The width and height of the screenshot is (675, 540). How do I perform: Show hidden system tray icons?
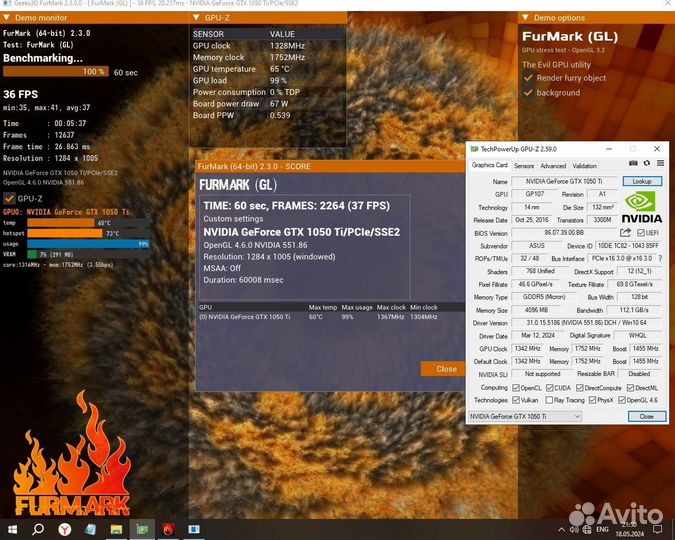pyautogui.click(x=561, y=530)
